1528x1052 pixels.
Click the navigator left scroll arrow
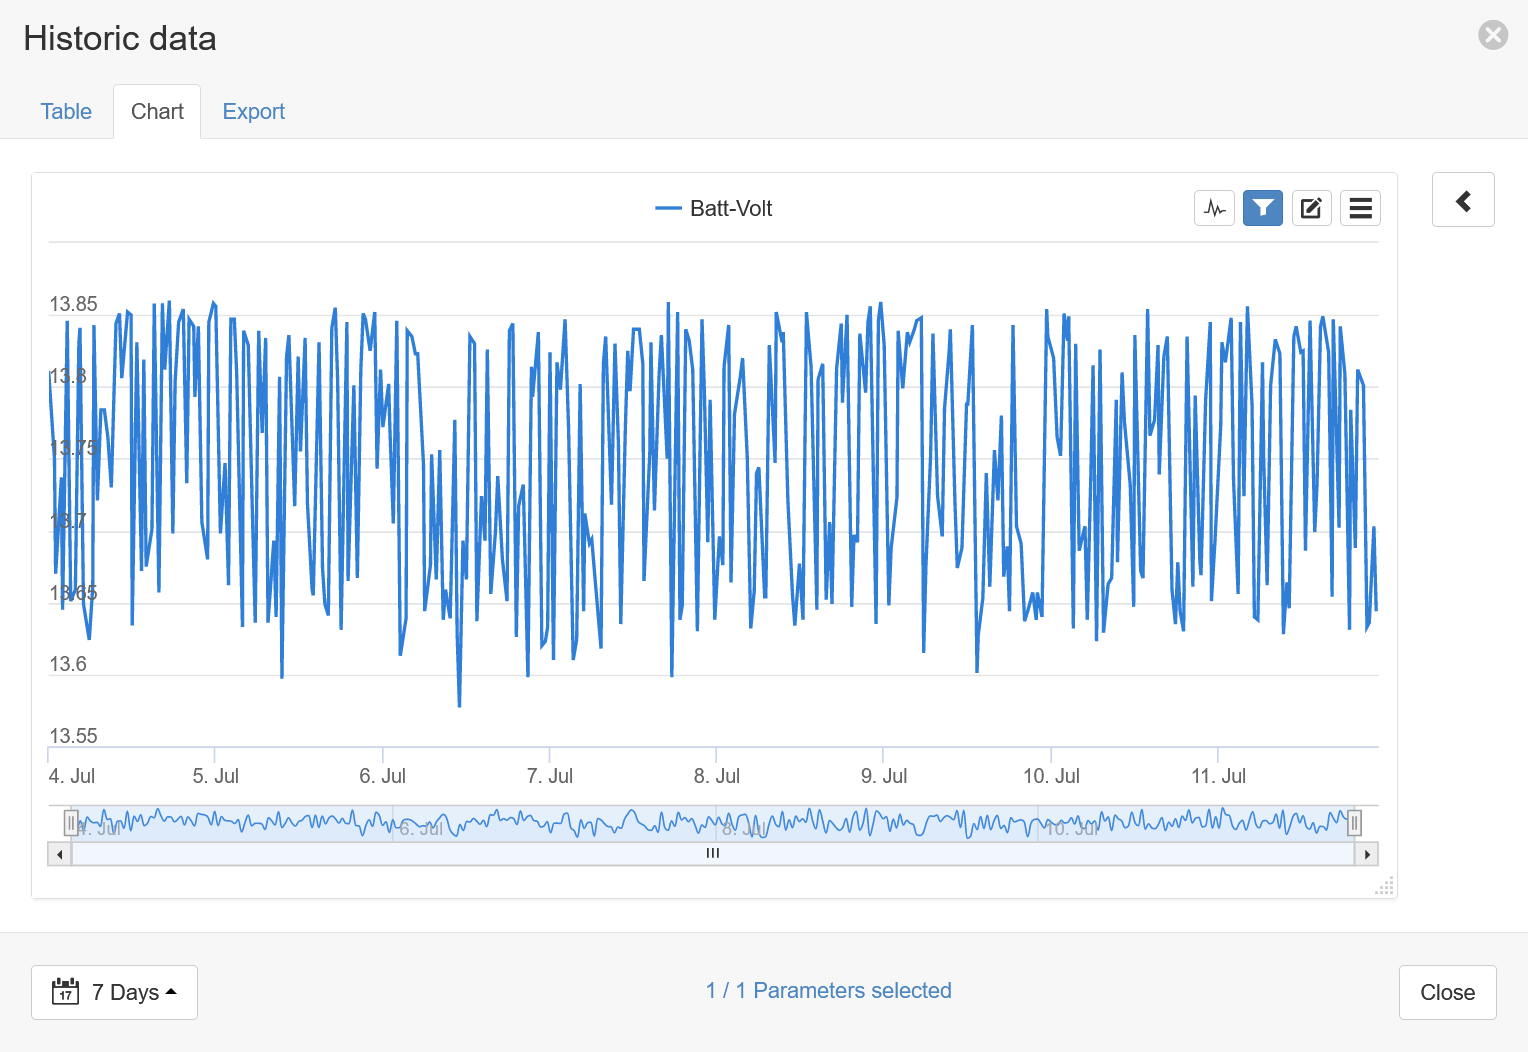60,854
